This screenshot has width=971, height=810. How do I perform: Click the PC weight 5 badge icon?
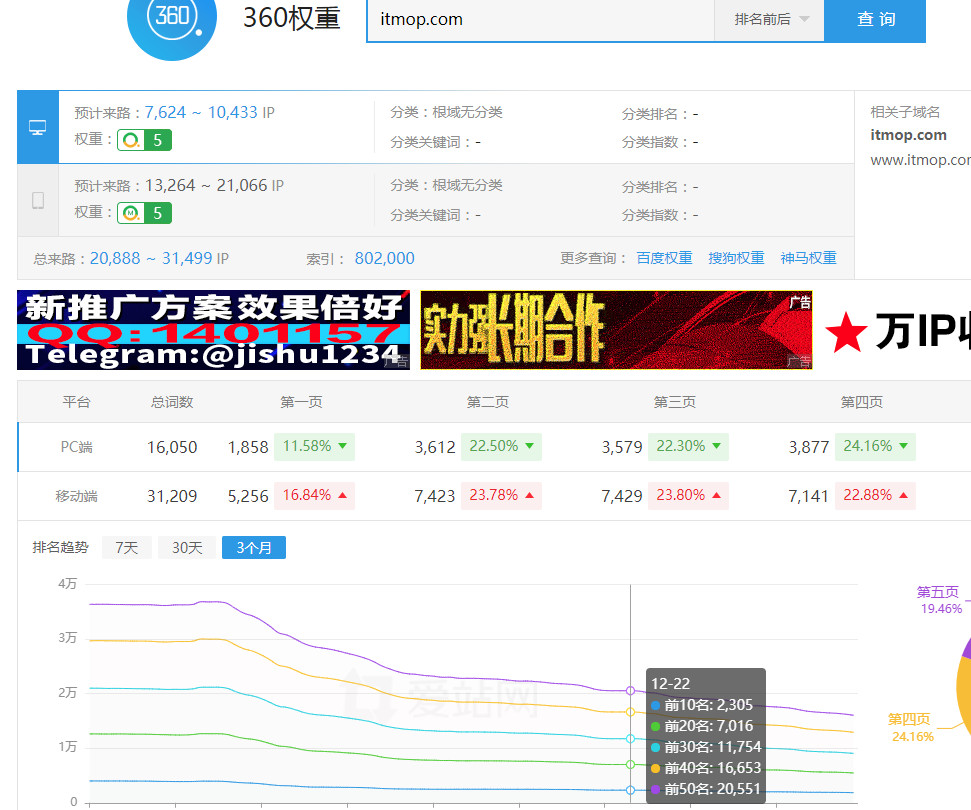[144, 140]
